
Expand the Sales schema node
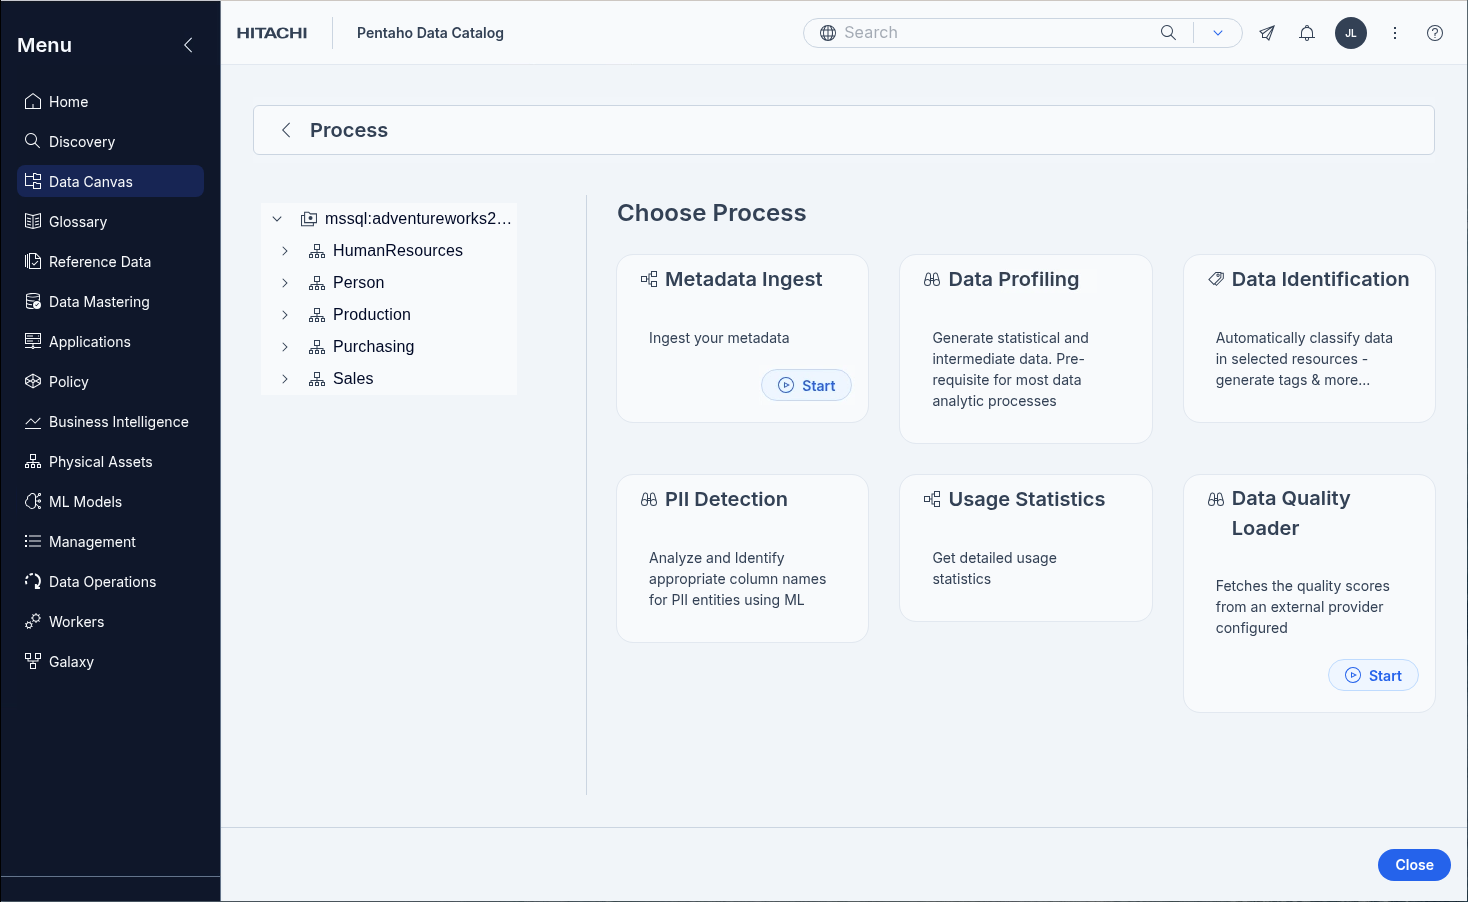click(x=285, y=379)
